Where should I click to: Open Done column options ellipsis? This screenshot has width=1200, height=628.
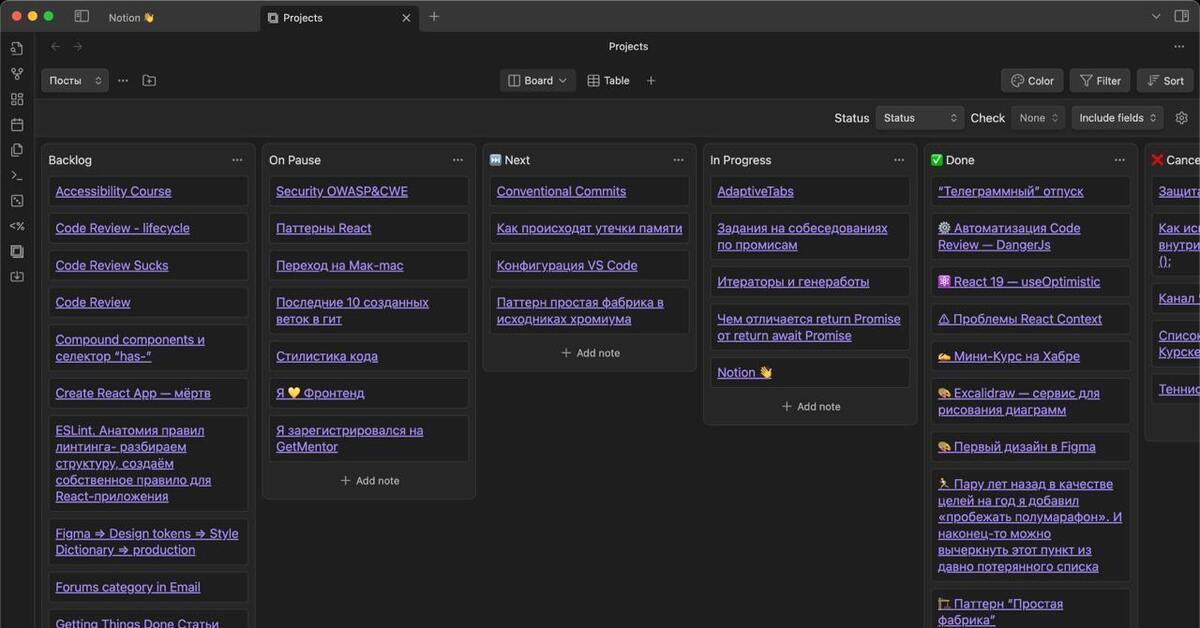(x=1120, y=160)
